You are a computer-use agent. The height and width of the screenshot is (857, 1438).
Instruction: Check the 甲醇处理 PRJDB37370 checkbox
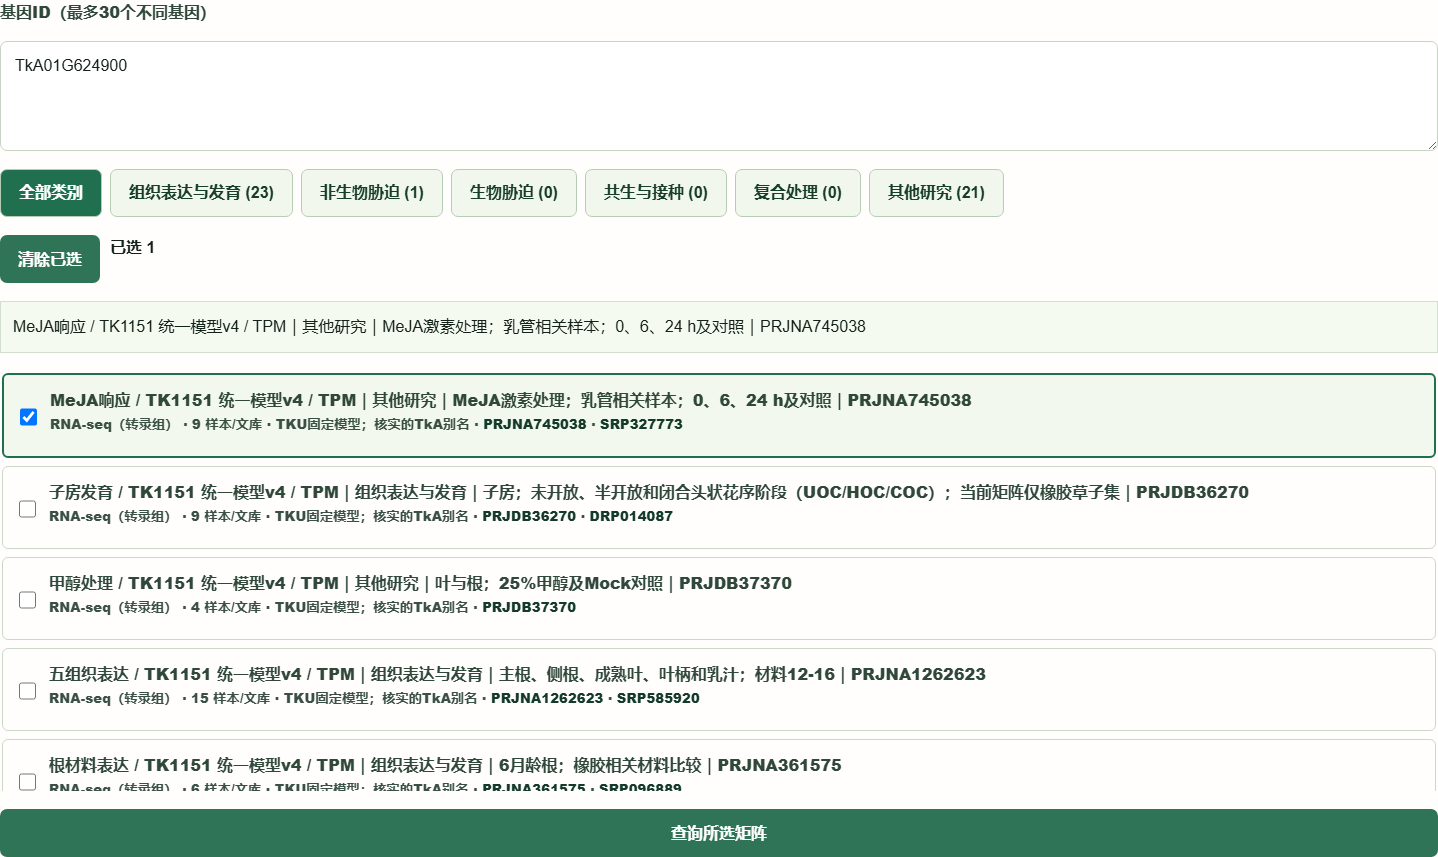[x=28, y=600]
